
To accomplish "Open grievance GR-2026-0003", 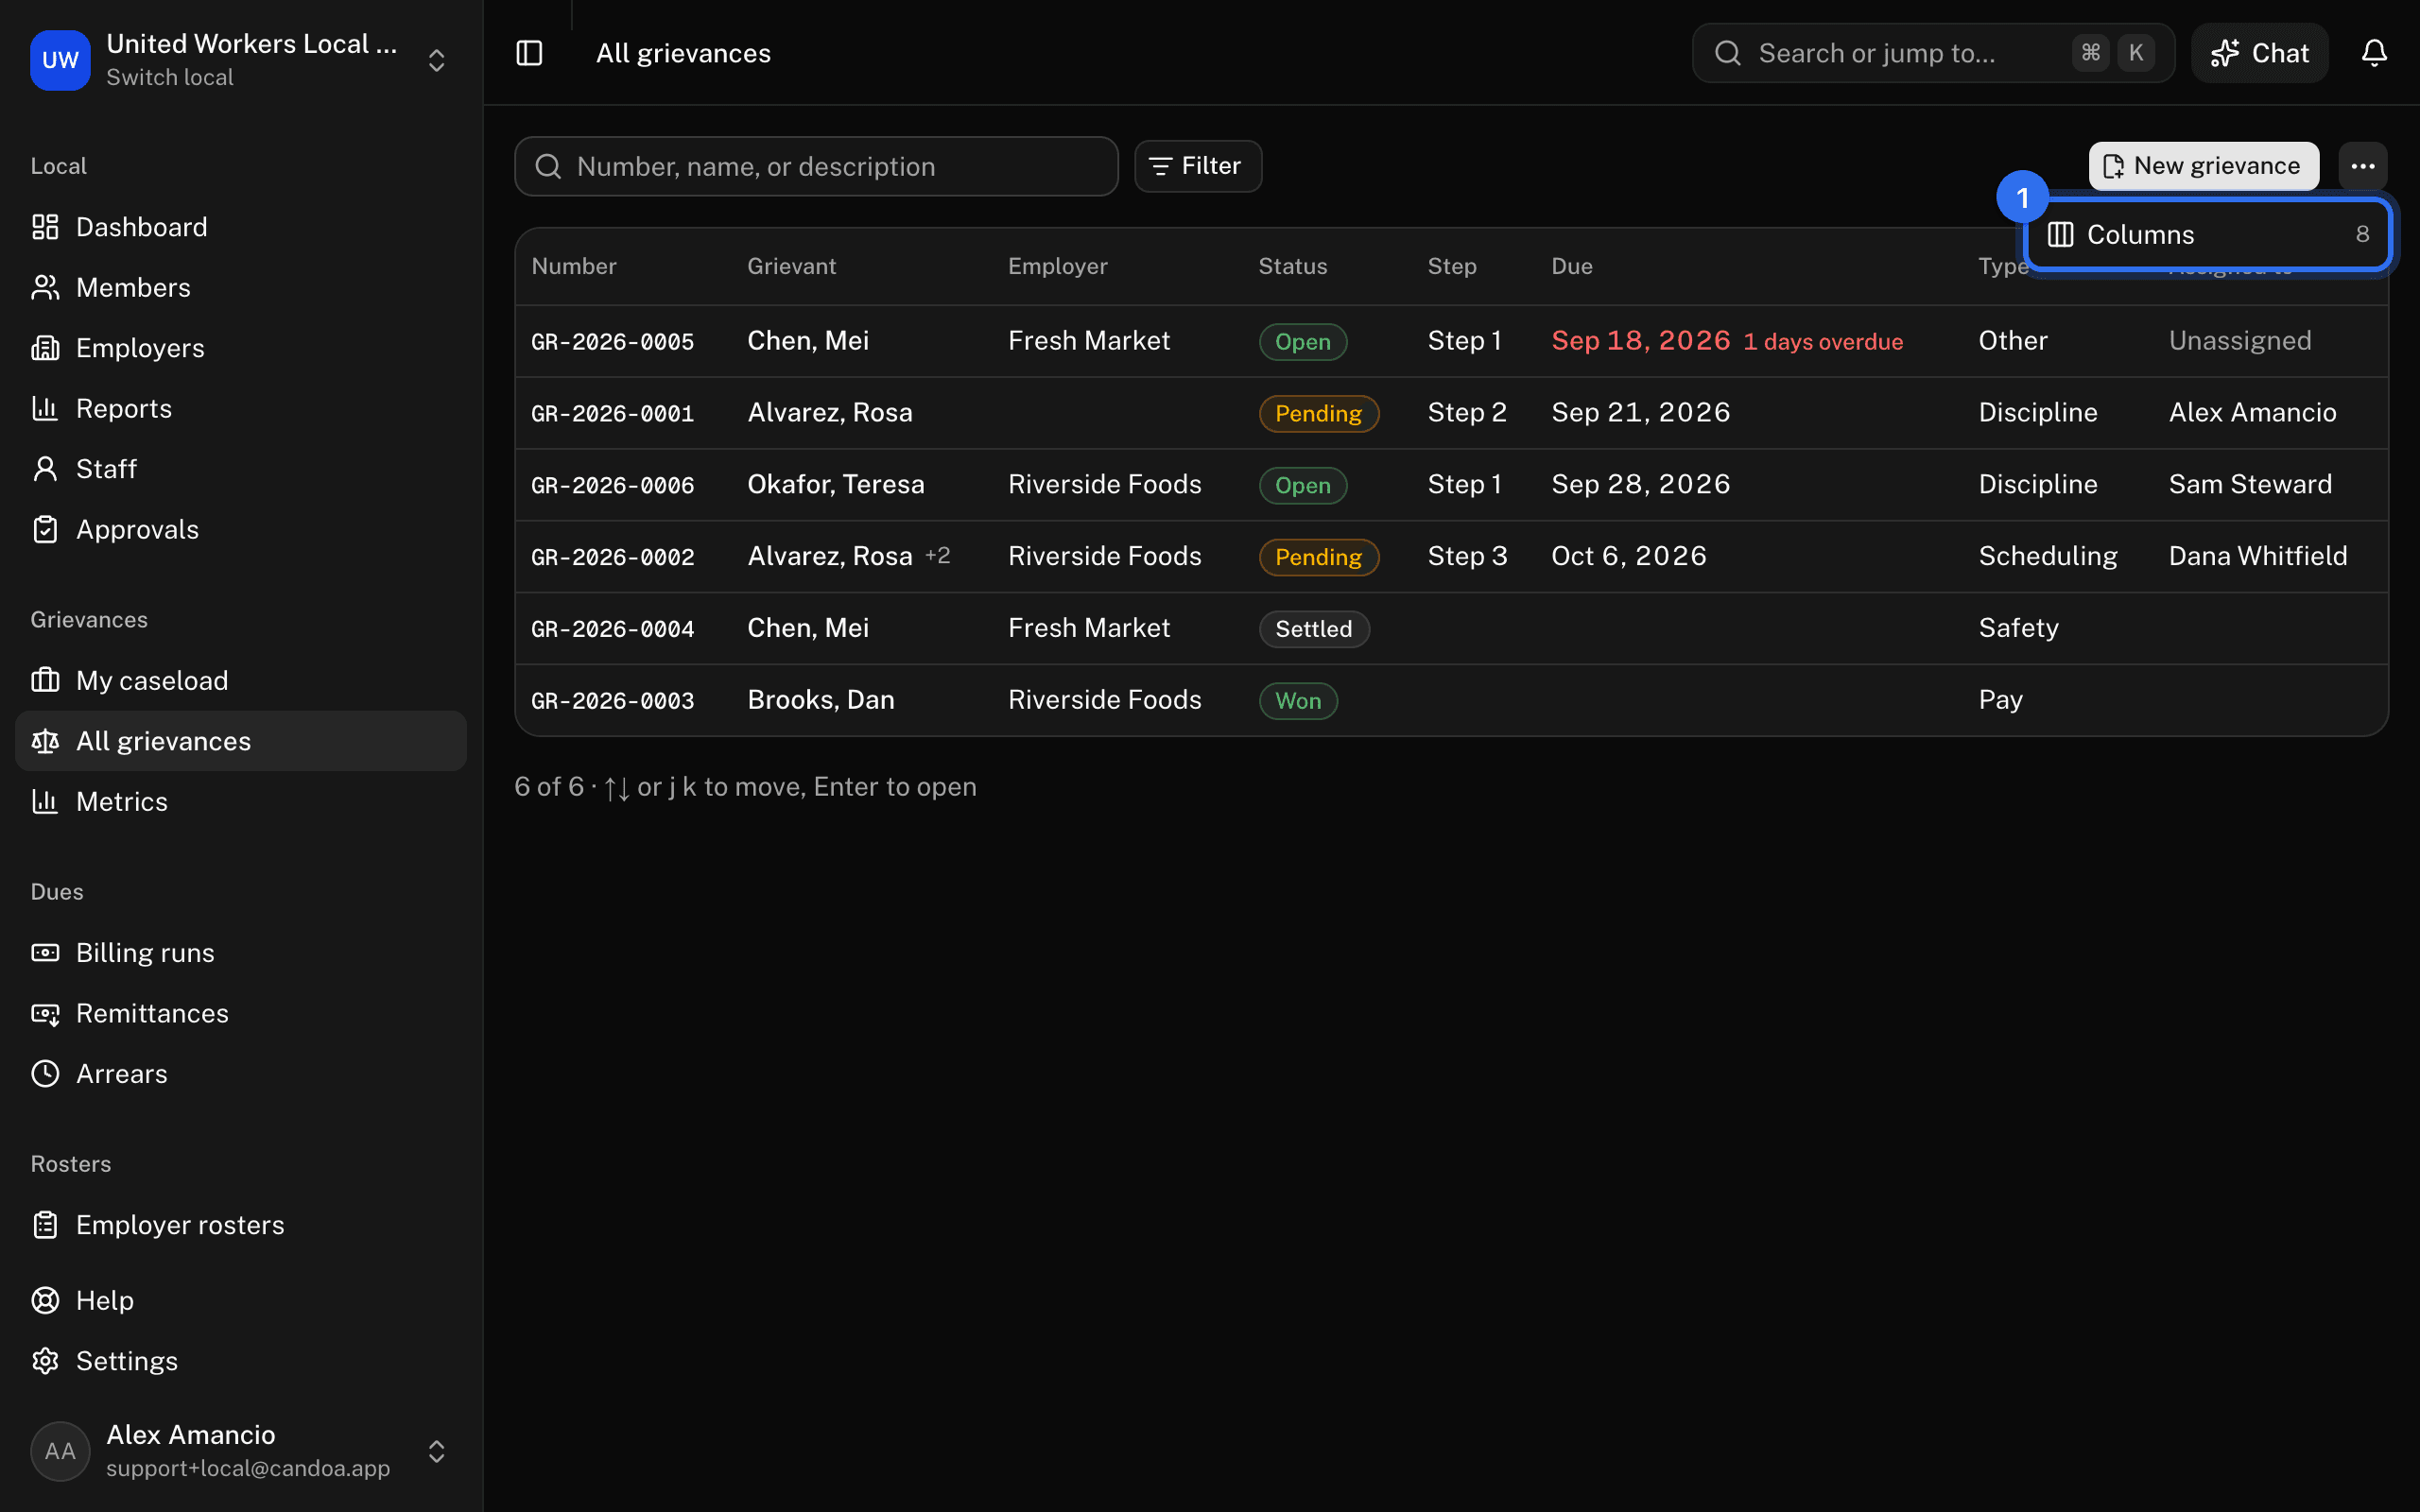I will tap(612, 702).
